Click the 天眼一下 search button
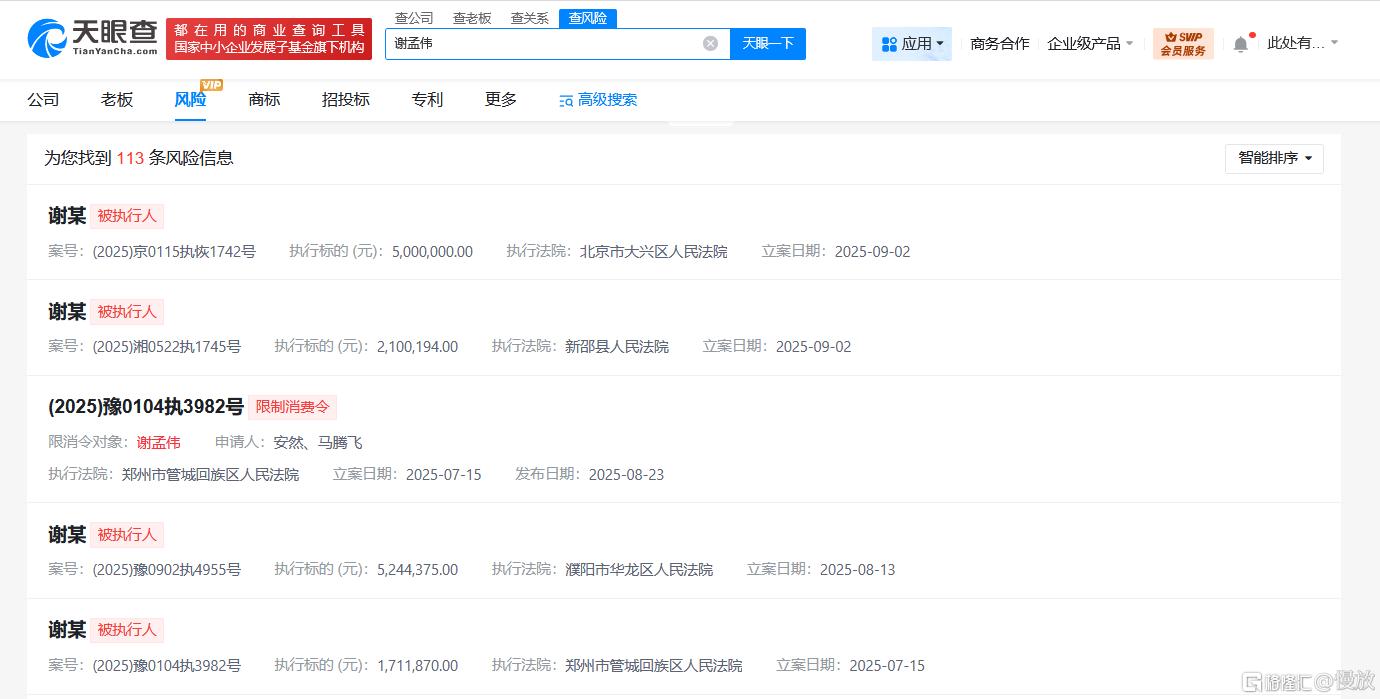This screenshot has width=1380, height=699. [x=768, y=44]
